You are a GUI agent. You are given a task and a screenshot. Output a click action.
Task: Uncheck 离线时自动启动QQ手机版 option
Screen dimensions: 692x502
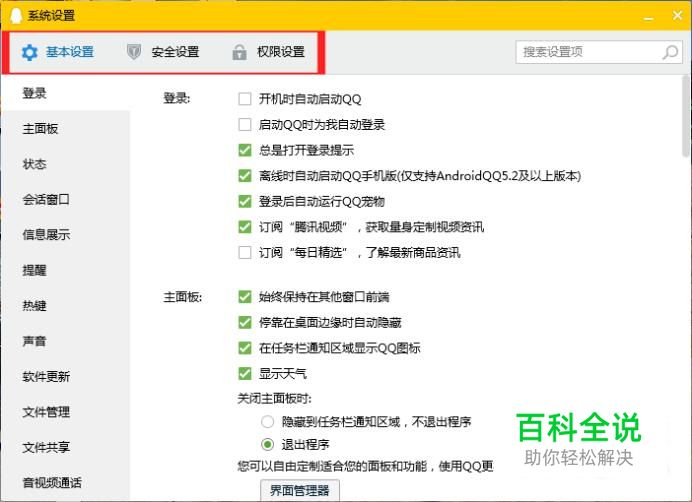[244, 176]
